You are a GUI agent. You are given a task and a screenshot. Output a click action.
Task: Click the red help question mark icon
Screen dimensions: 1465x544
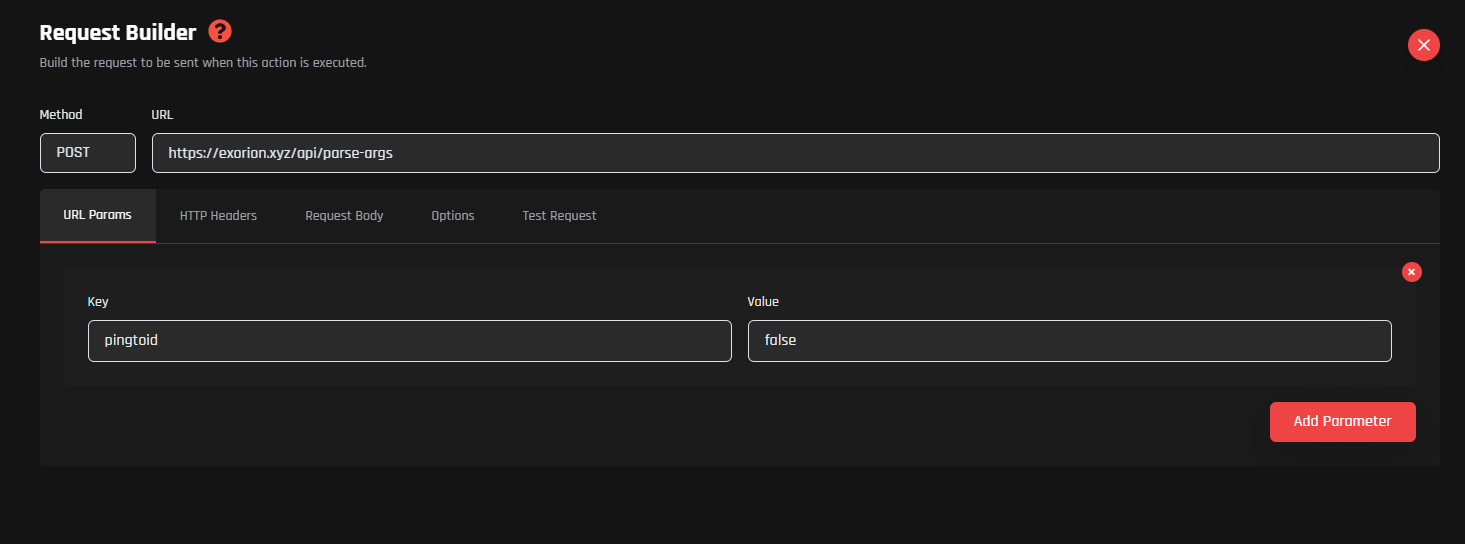point(220,32)
